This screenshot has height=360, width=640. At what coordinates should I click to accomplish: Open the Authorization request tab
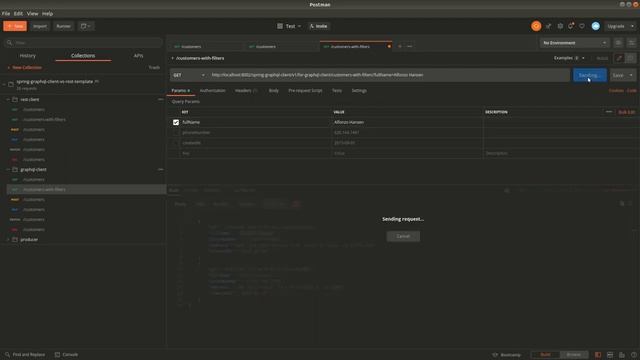pos(212,91)
